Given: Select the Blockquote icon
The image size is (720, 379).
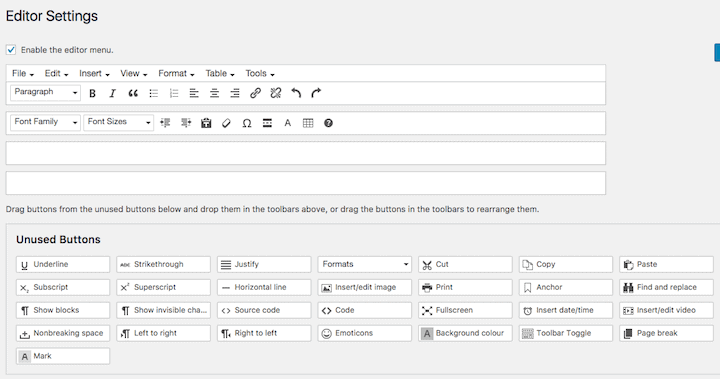Looking at the screenshot, I should click(133, 93).
